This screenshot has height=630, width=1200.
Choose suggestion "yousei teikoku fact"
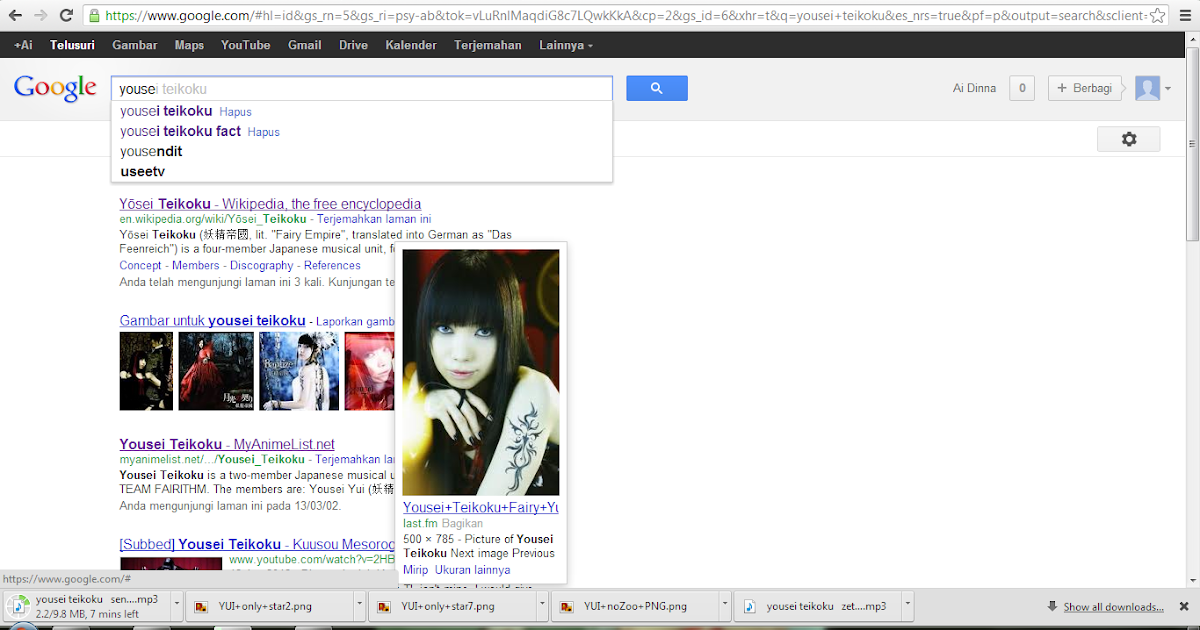click(x=180, y=131)
